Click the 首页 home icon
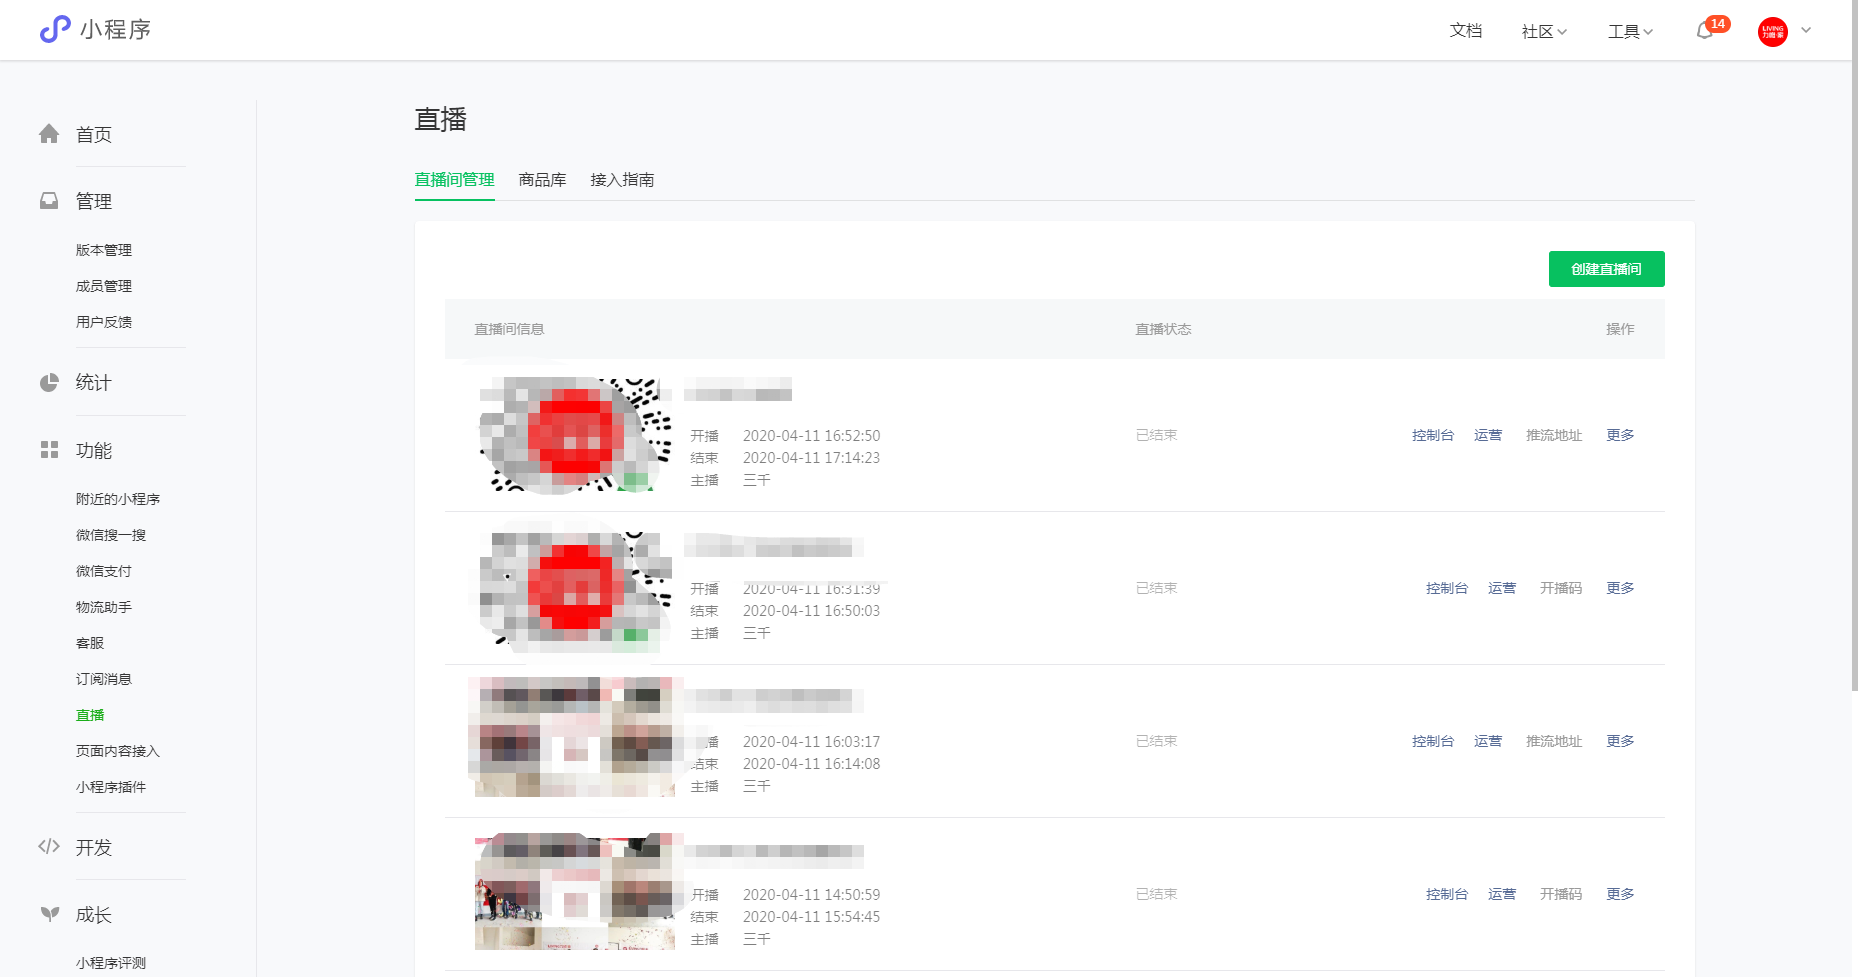 tap(49, 134)
